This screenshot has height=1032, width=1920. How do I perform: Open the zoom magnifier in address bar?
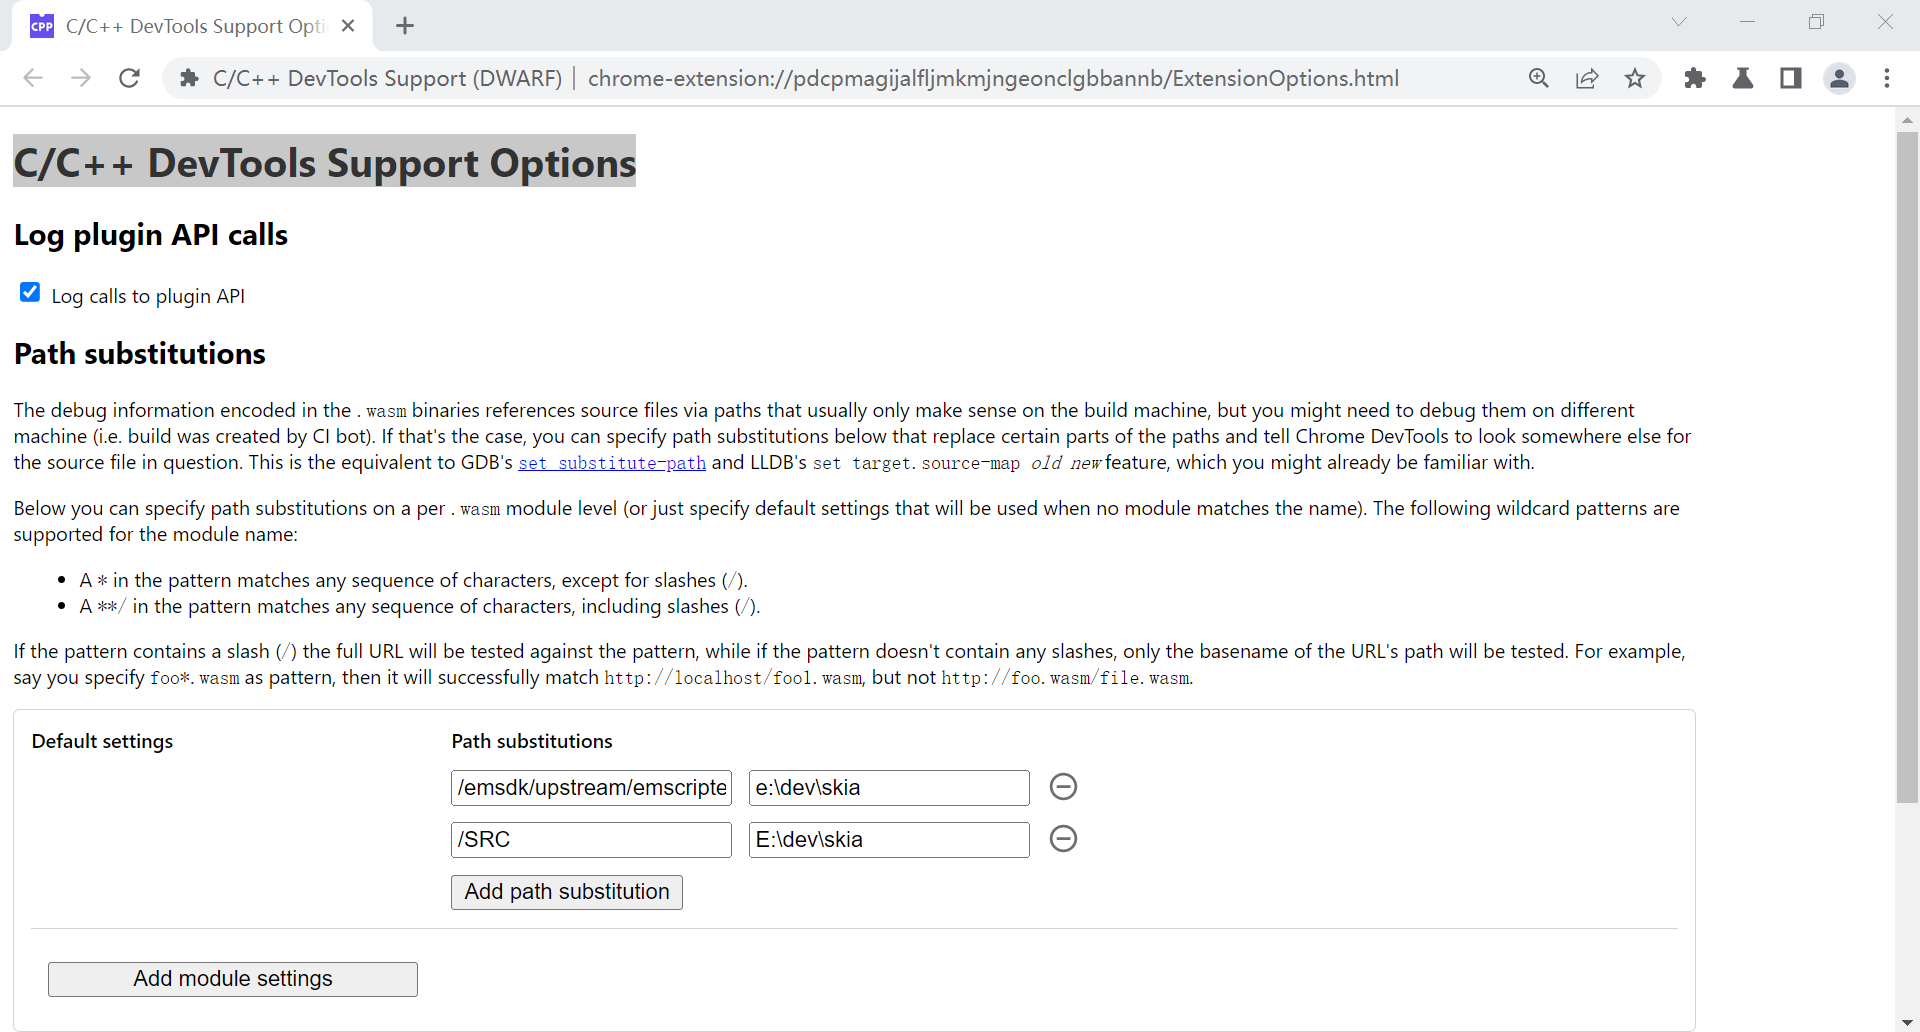point(1539,78)
